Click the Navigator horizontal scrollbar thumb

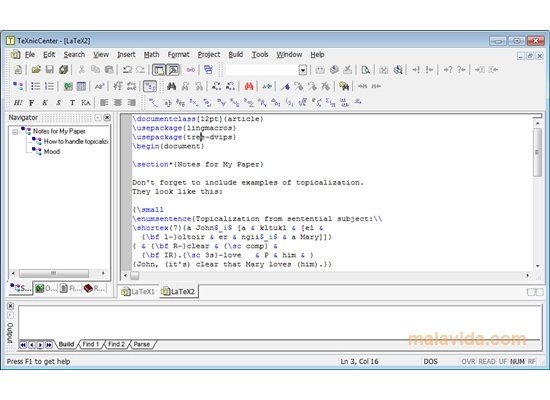tap(53, 273)
